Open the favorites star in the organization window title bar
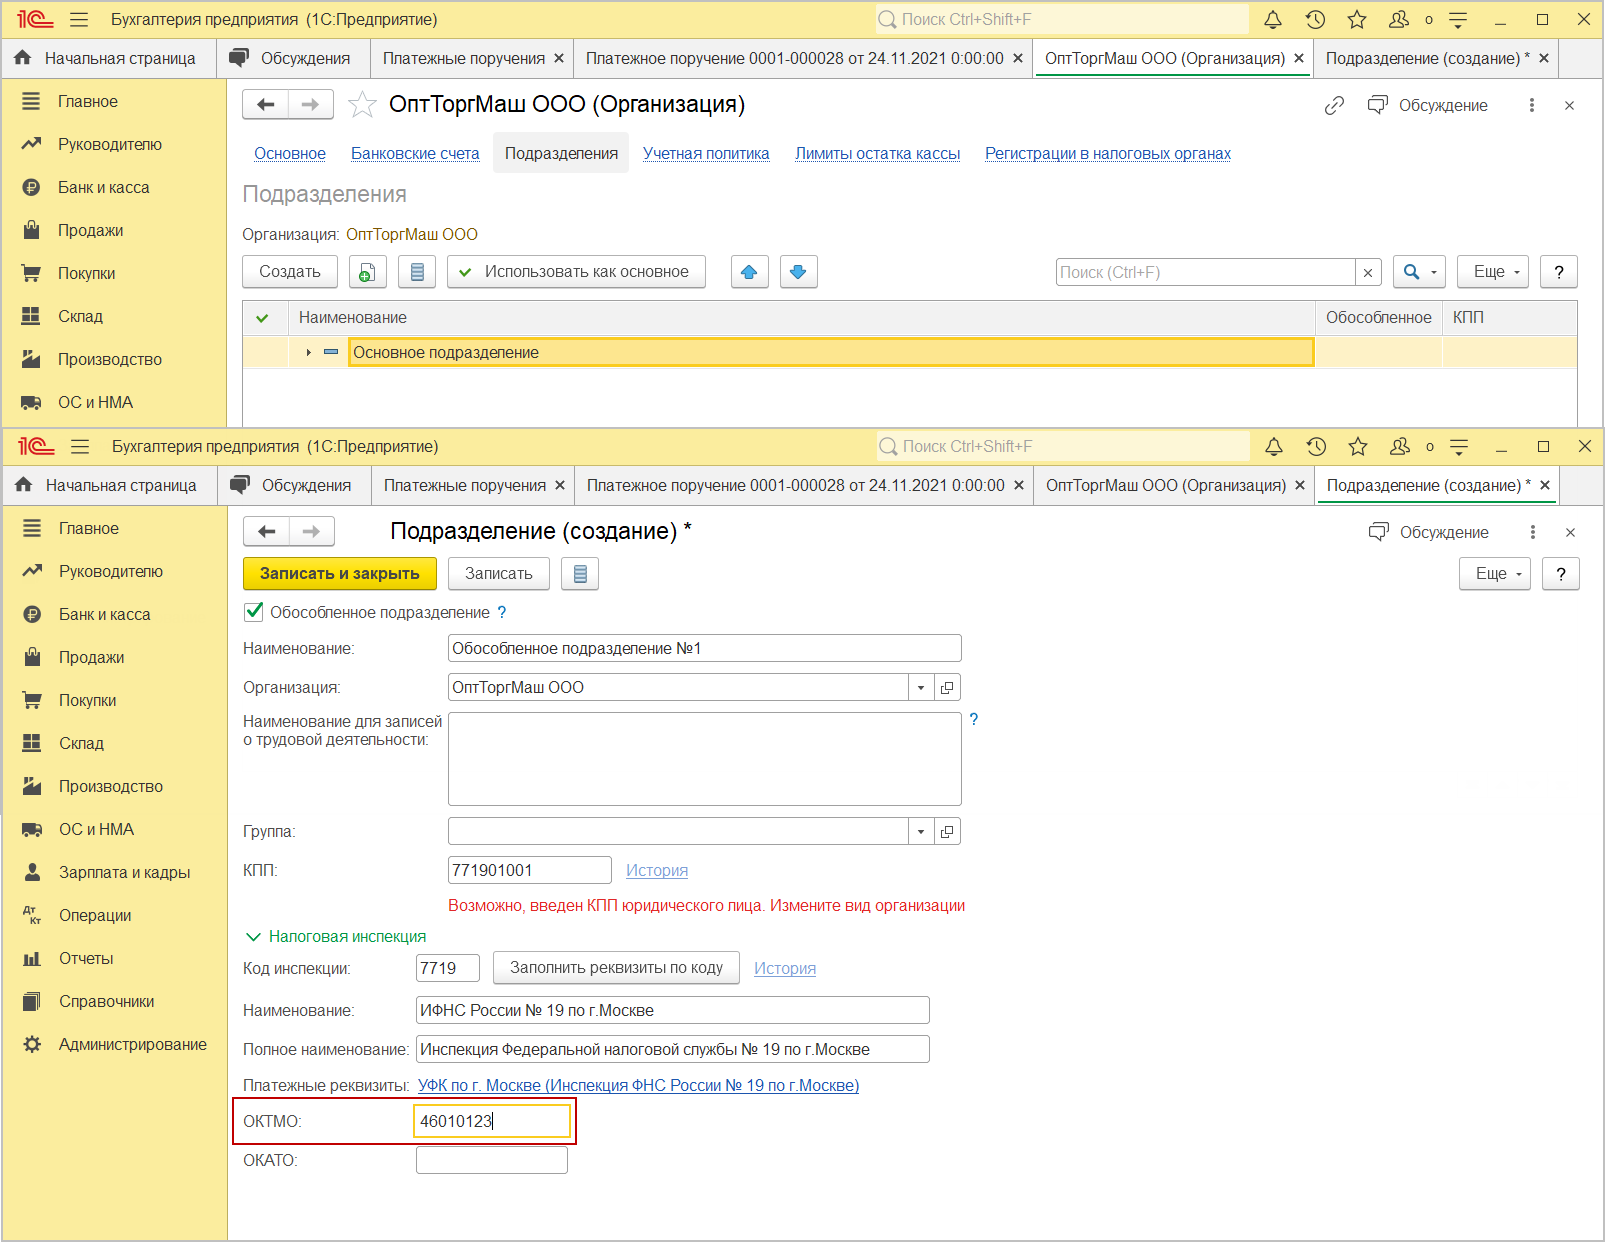This screenshot has height=1252, width=1611. point(1357,19)
